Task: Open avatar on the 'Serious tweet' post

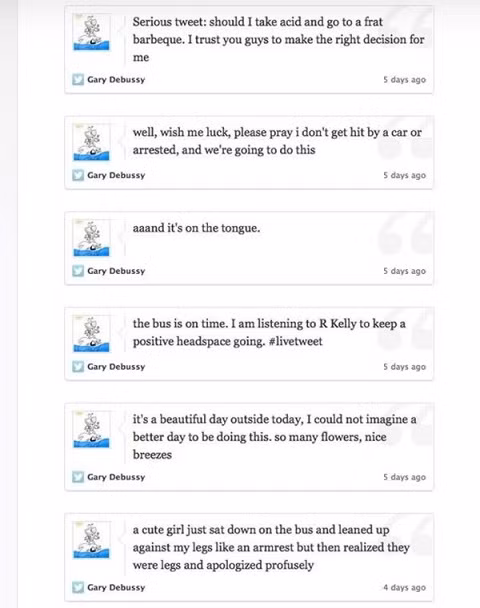Action: coord(92,33)
